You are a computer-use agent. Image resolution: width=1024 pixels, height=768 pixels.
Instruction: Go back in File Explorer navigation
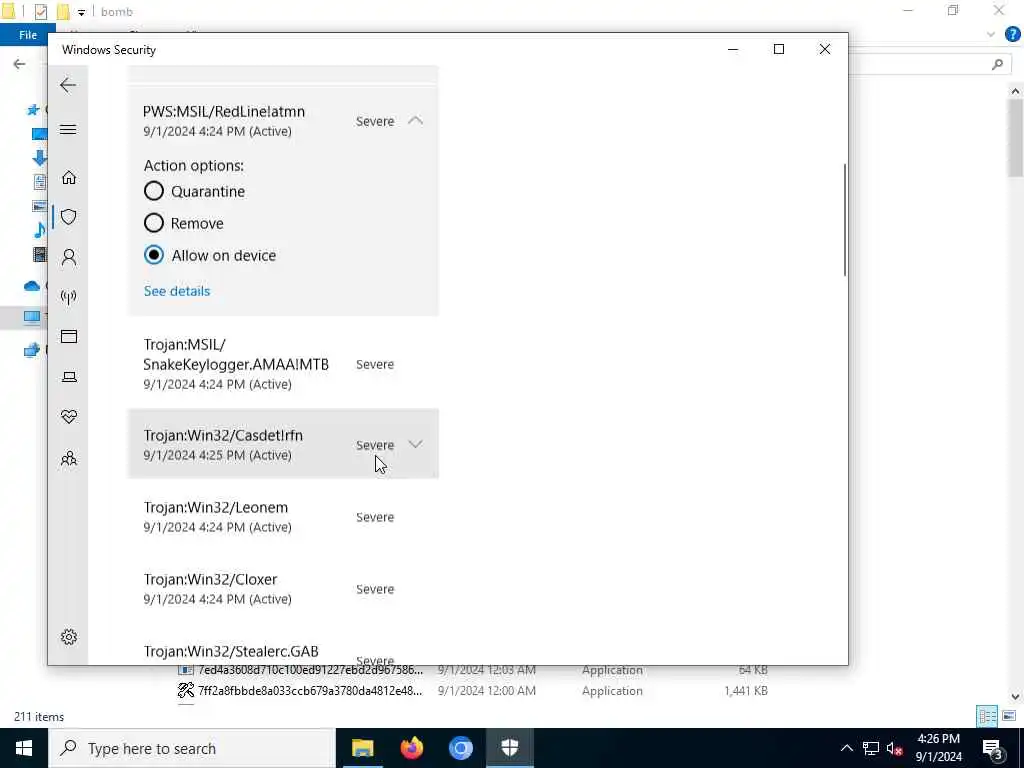point(20,64)
